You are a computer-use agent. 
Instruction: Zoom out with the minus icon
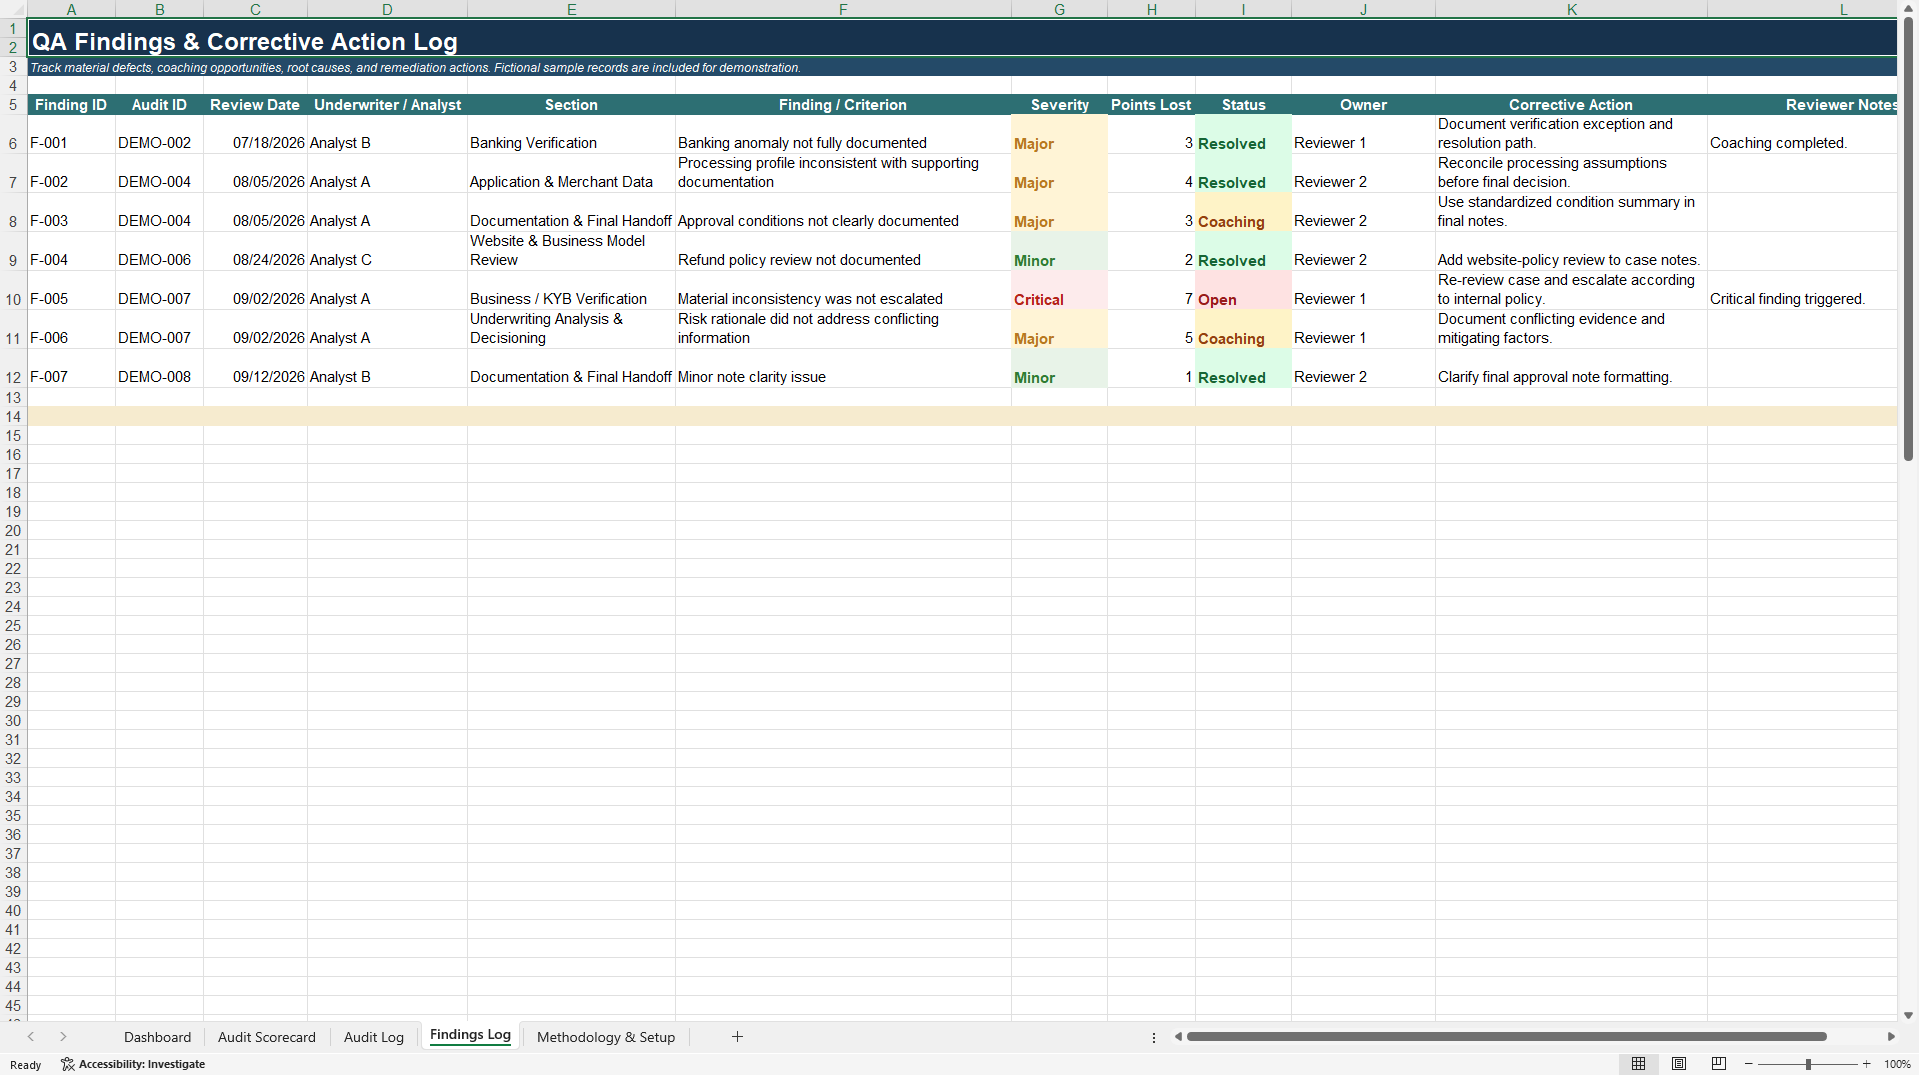point(1749,1064)
